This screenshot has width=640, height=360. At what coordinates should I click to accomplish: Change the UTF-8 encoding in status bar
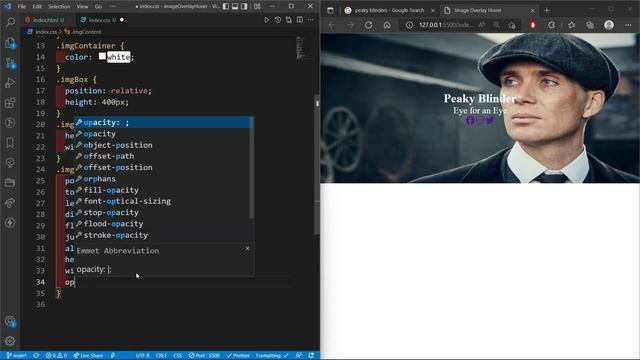(142, 356)
